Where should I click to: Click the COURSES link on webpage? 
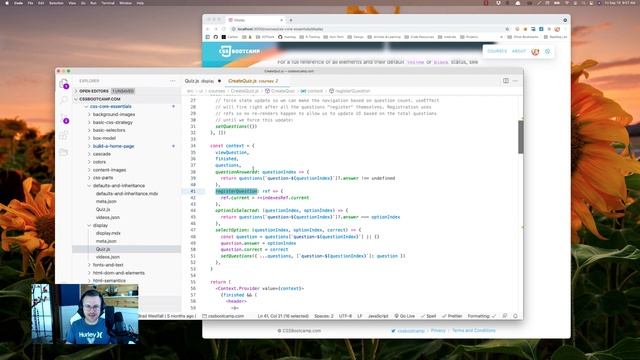pos(497,51)
